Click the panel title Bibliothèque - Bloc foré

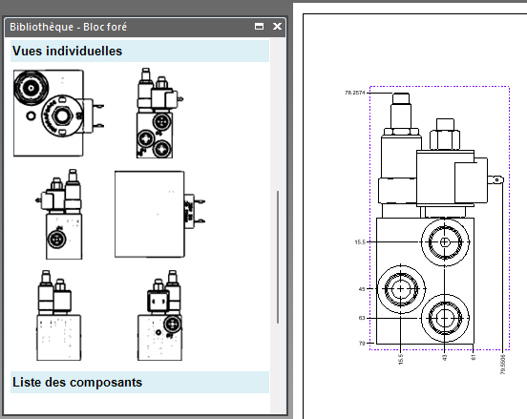68,27
